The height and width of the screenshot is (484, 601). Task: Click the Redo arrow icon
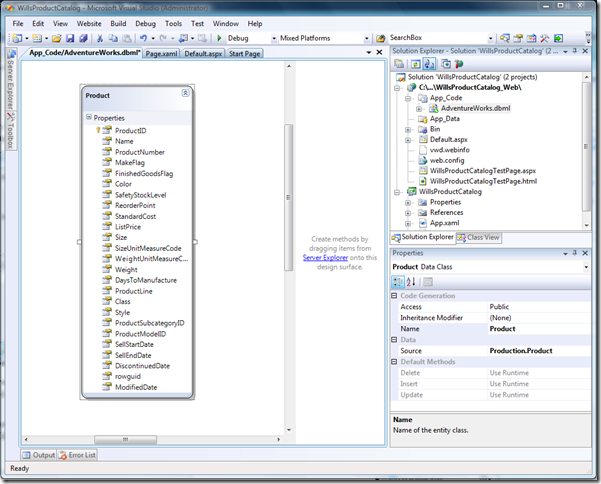point(163,38)
